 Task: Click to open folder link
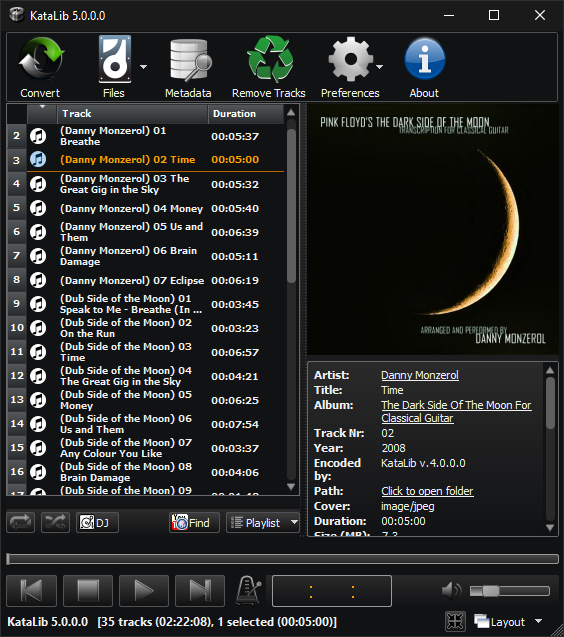point(427,491)
